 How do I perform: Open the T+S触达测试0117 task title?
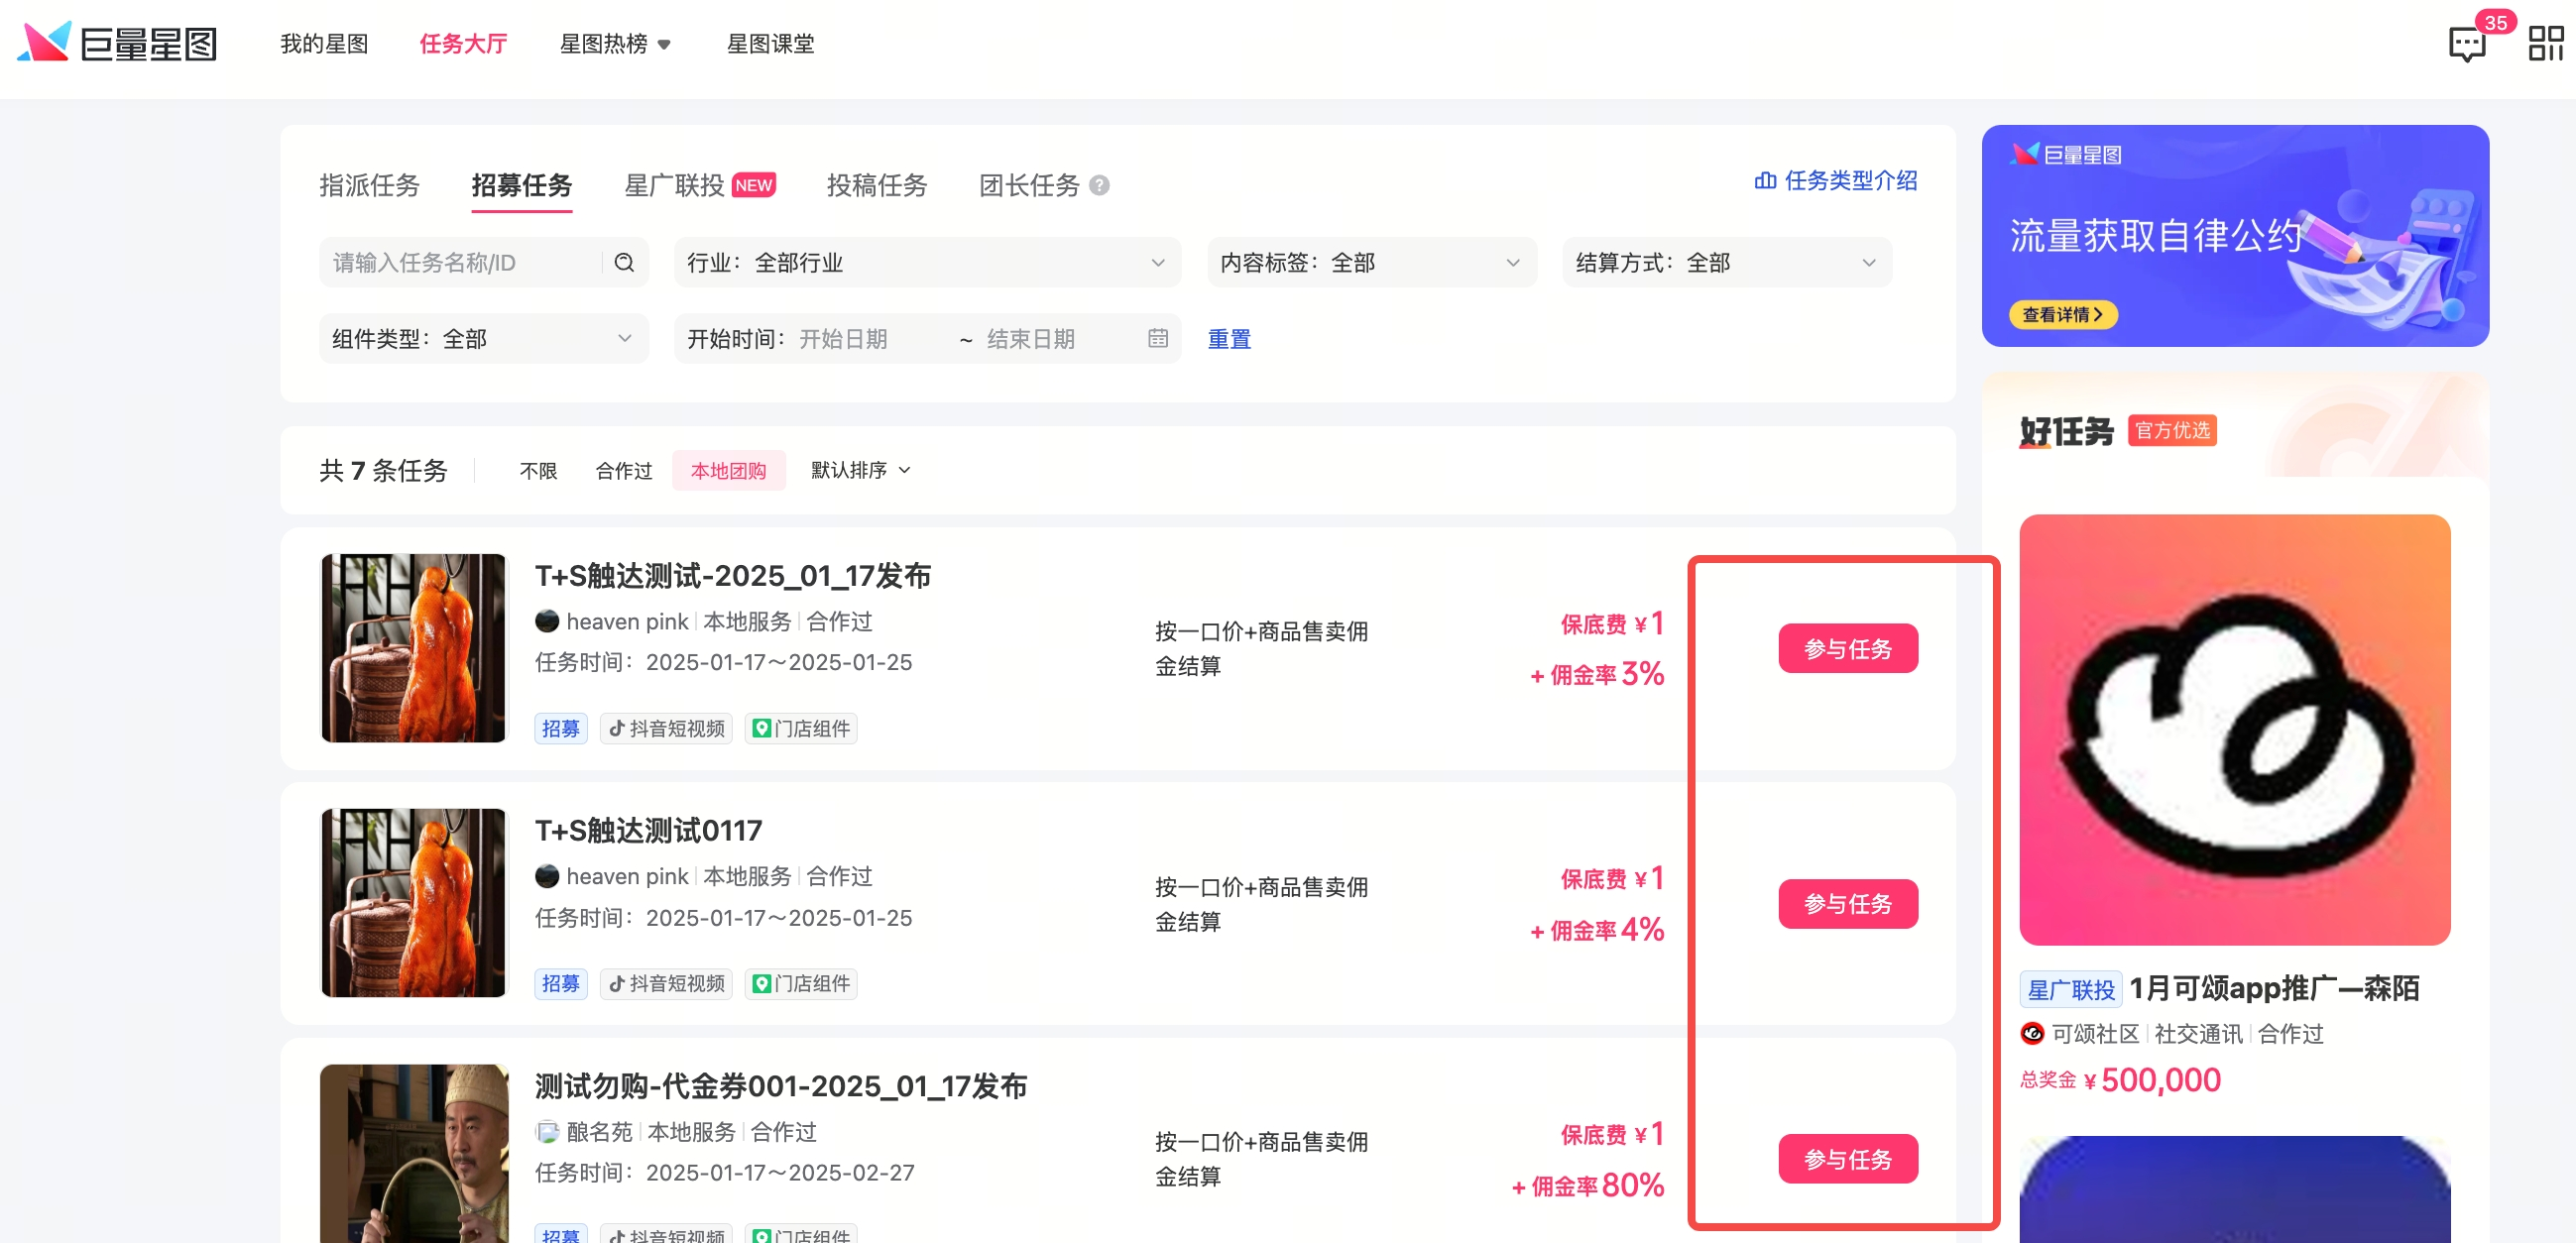(648, 830)
